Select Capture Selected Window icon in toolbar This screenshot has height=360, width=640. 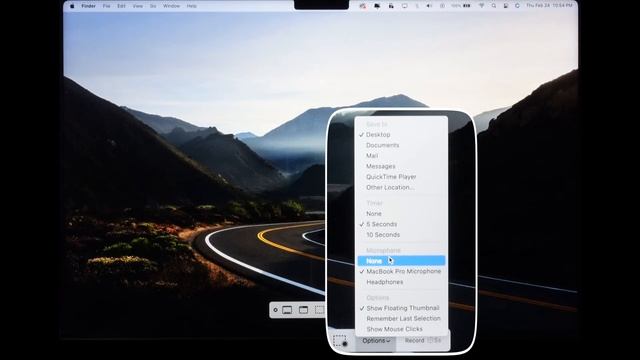(303, 310)
